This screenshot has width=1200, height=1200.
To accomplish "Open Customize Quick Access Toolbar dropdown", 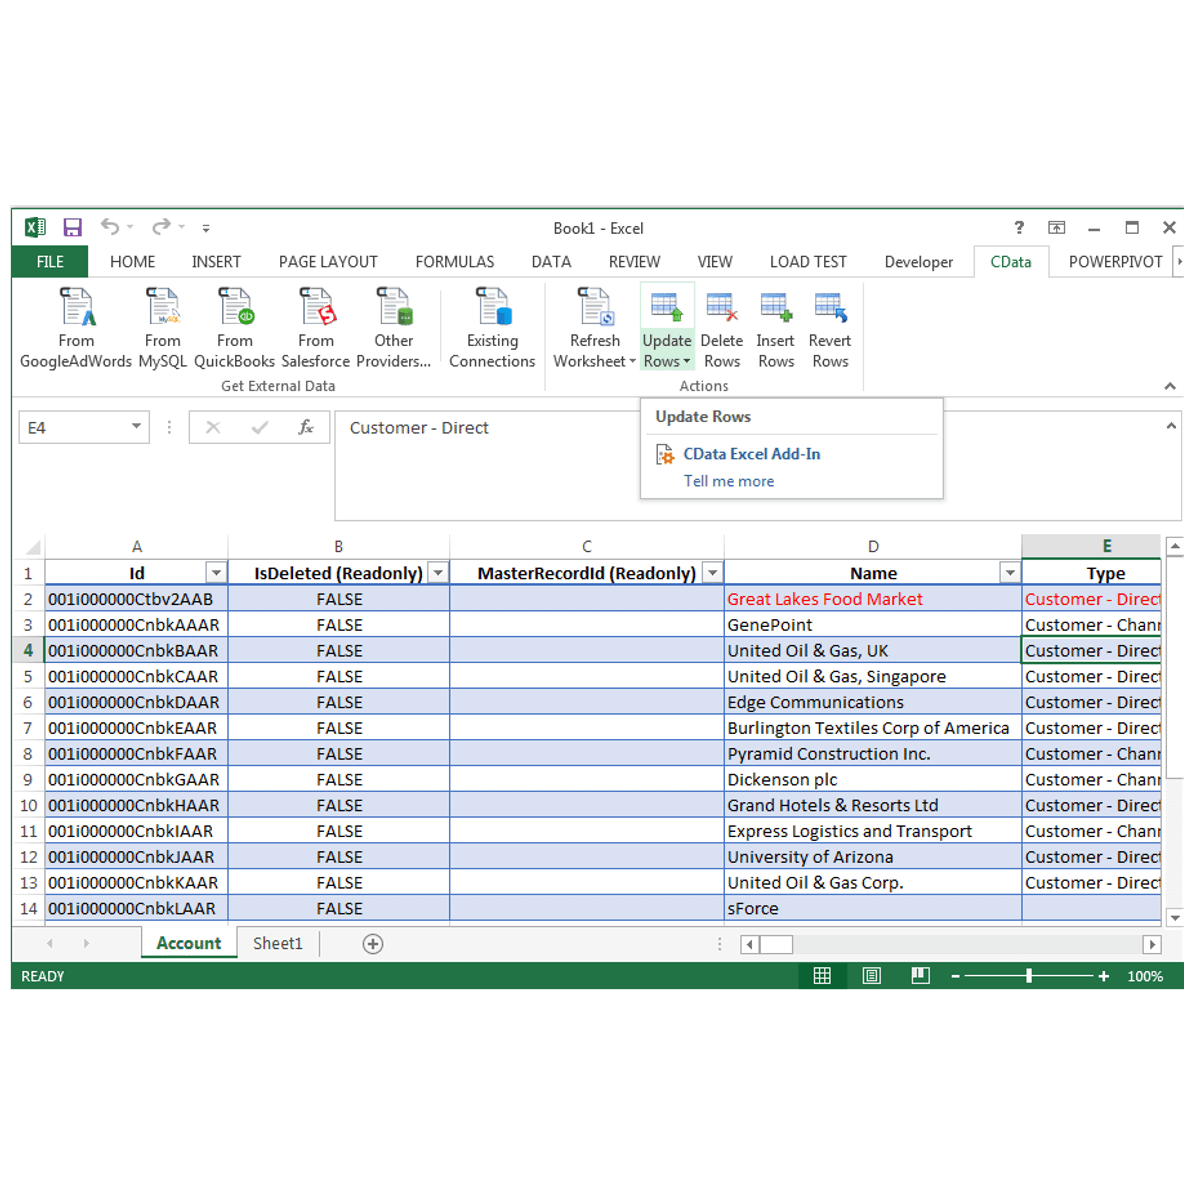I will click(206, 228).
